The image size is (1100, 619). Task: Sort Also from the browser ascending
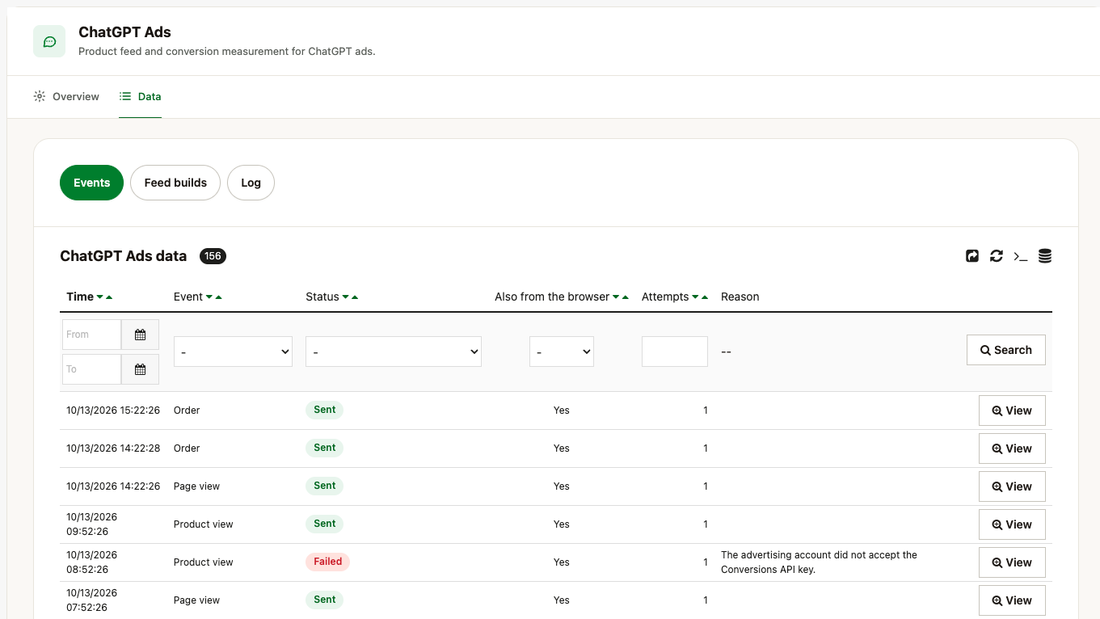coord(625,297)
